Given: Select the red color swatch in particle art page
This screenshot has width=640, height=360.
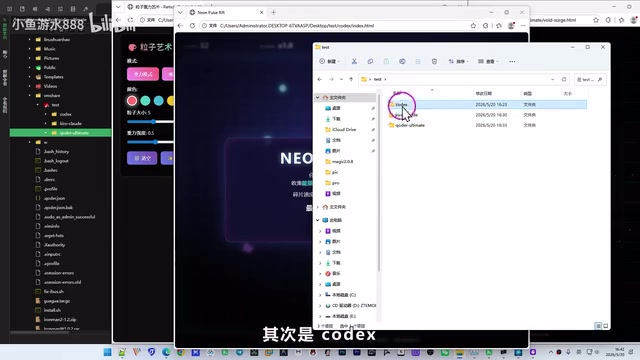Looking at the screenshot, I should pos(131,100).
